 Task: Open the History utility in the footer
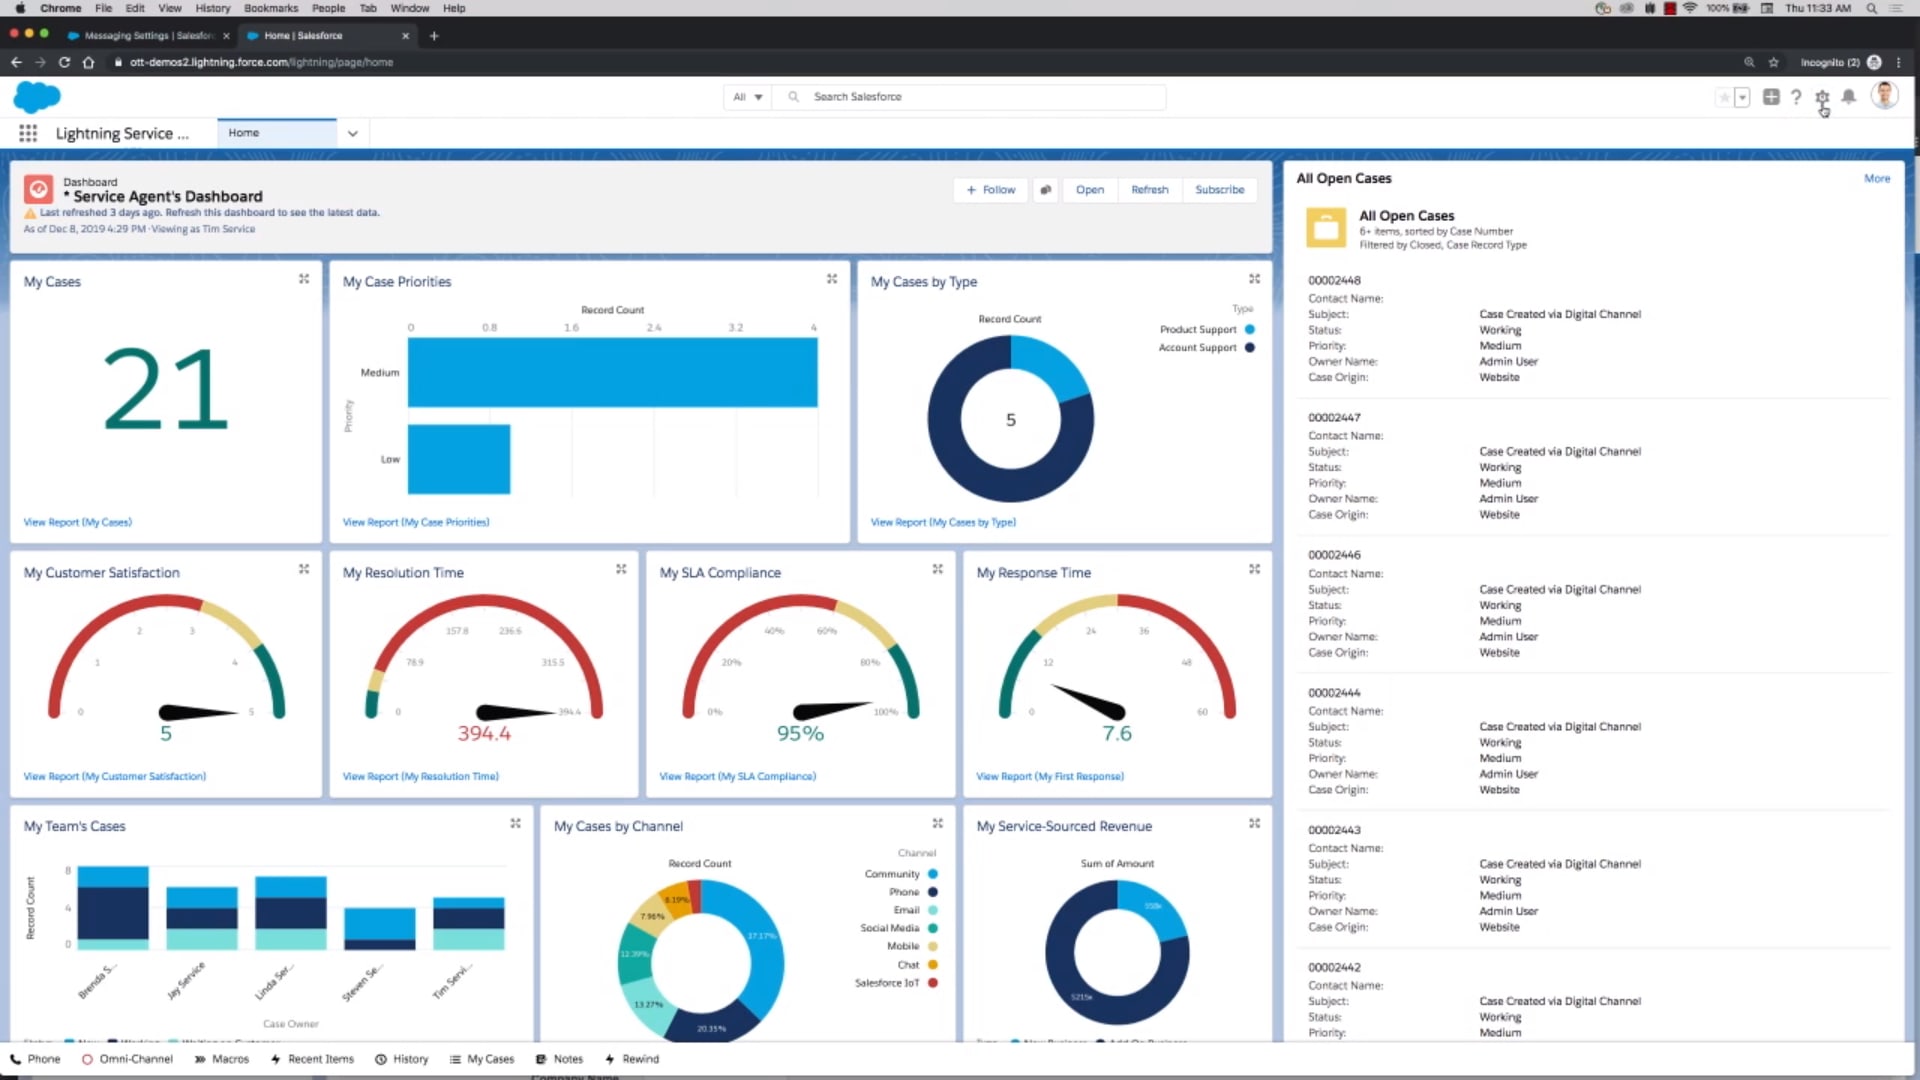pos(402,1058)
